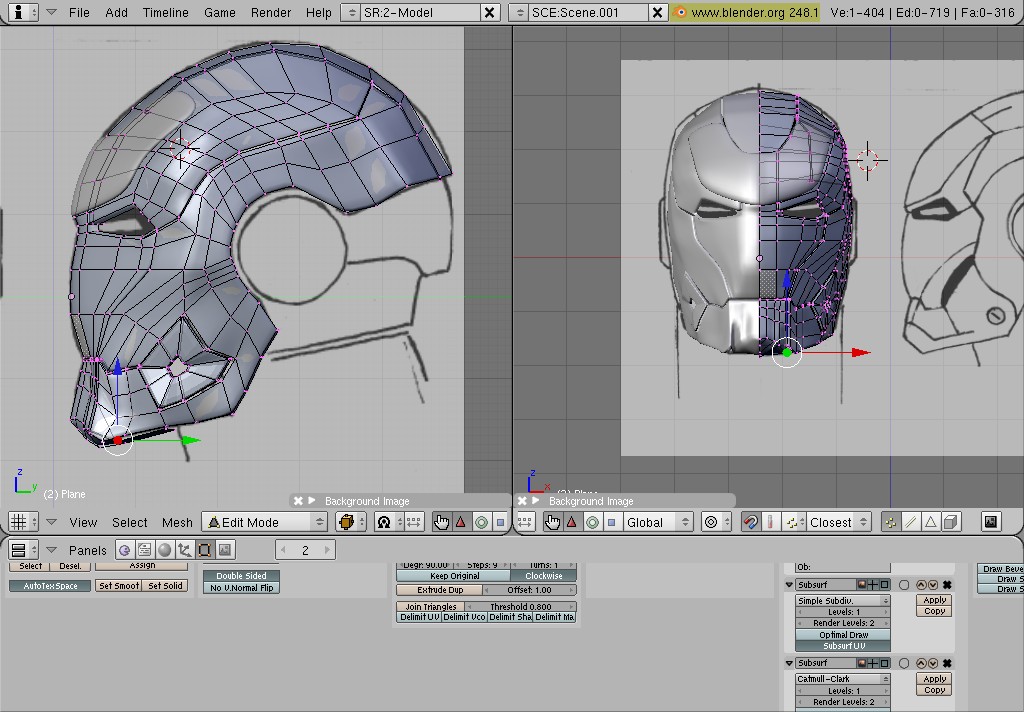The height and width of the screenshot is (712, 1024).
Task: Open the Object context axes icon
Action: point(185,550)
